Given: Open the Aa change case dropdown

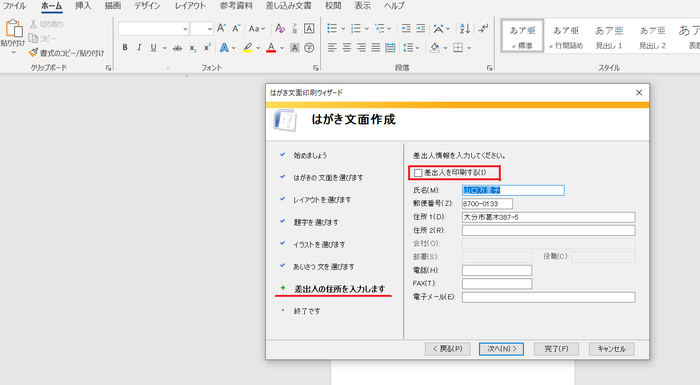Looking at the screenshot, I should click(x=257, y=29).
